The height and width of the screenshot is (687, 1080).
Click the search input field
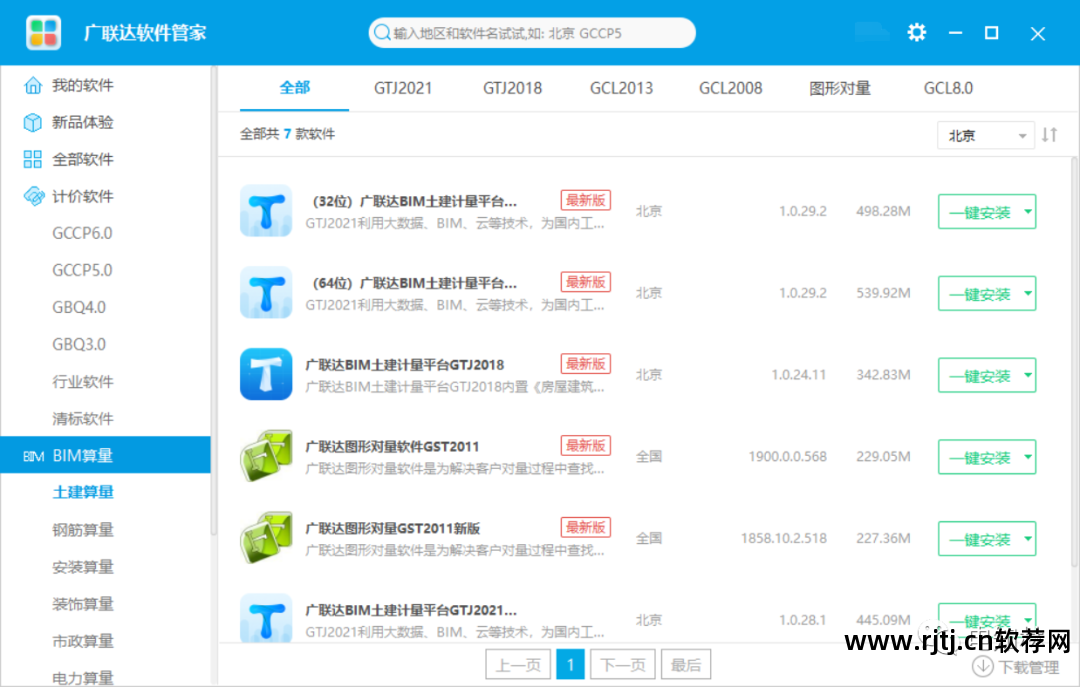tap(532, 32)
